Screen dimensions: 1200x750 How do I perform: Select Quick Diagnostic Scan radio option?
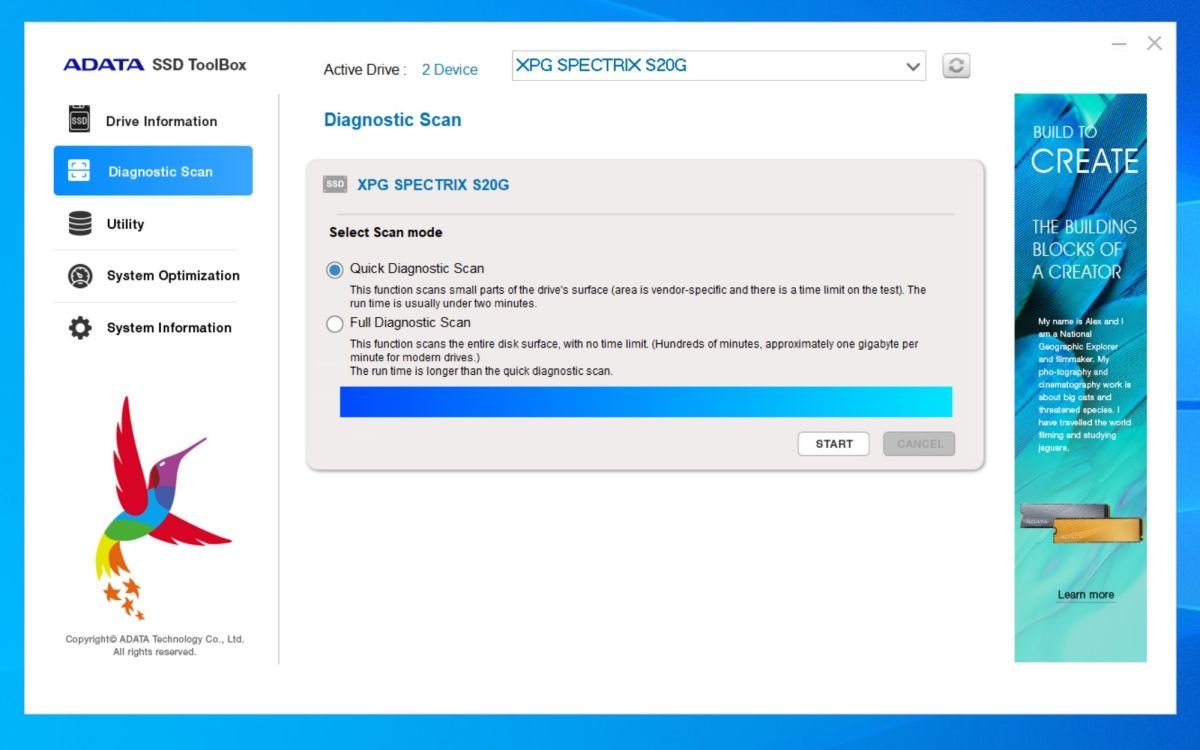335,270
